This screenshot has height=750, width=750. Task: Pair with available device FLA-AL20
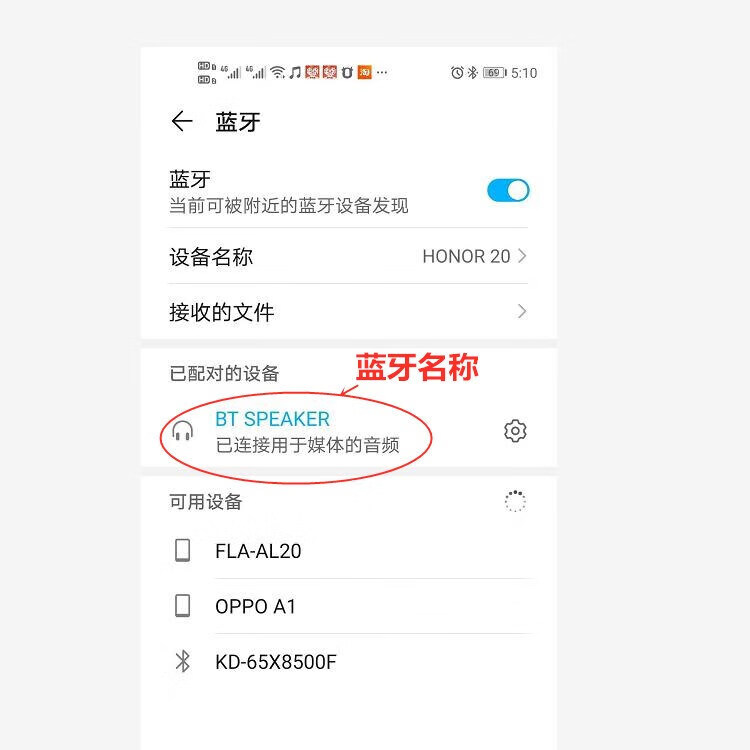348,551
